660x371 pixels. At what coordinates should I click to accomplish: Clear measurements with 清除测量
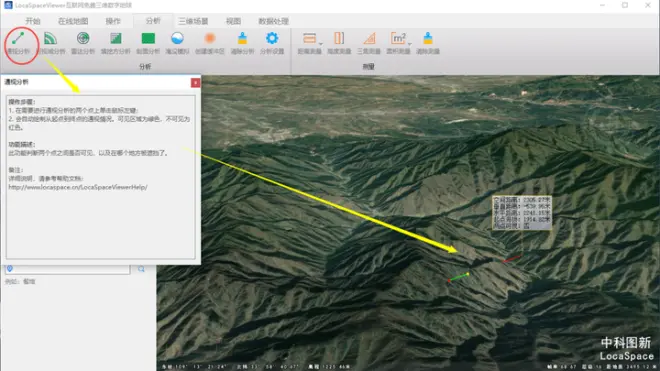point(428,43)
